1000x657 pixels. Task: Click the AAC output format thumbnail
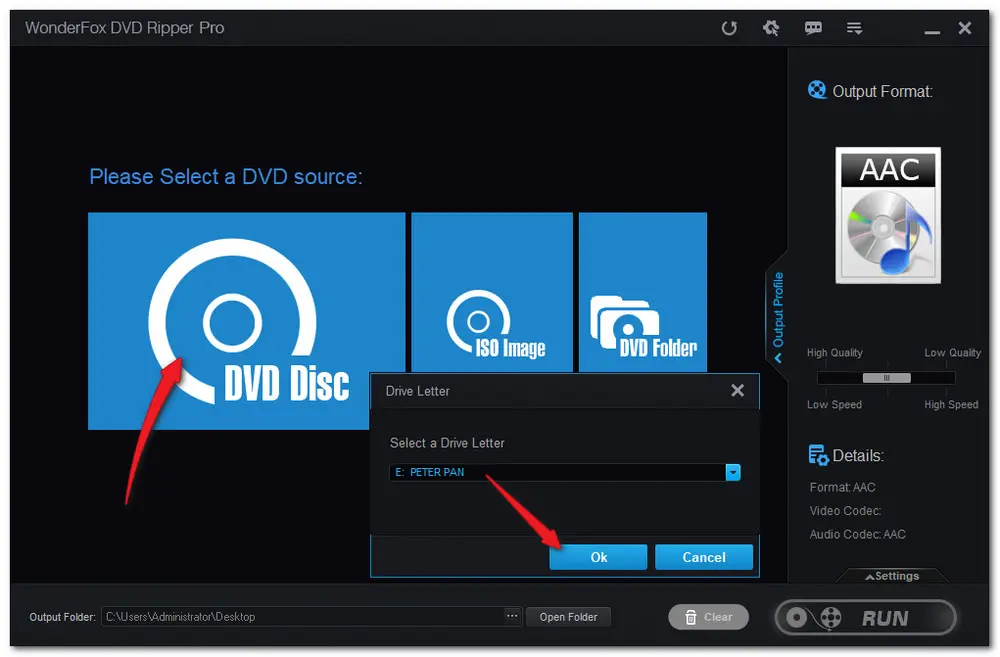[x=888, y=216]
